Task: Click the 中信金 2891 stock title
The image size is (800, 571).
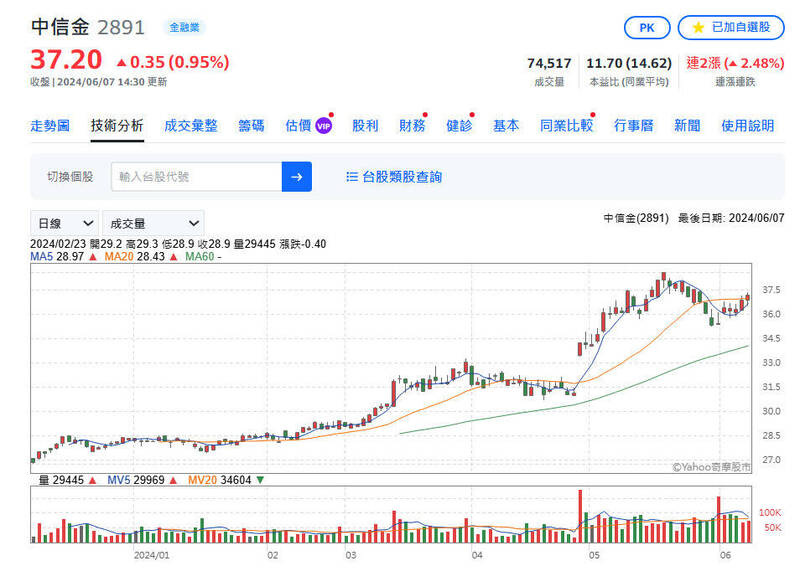Action: (88, 27)
